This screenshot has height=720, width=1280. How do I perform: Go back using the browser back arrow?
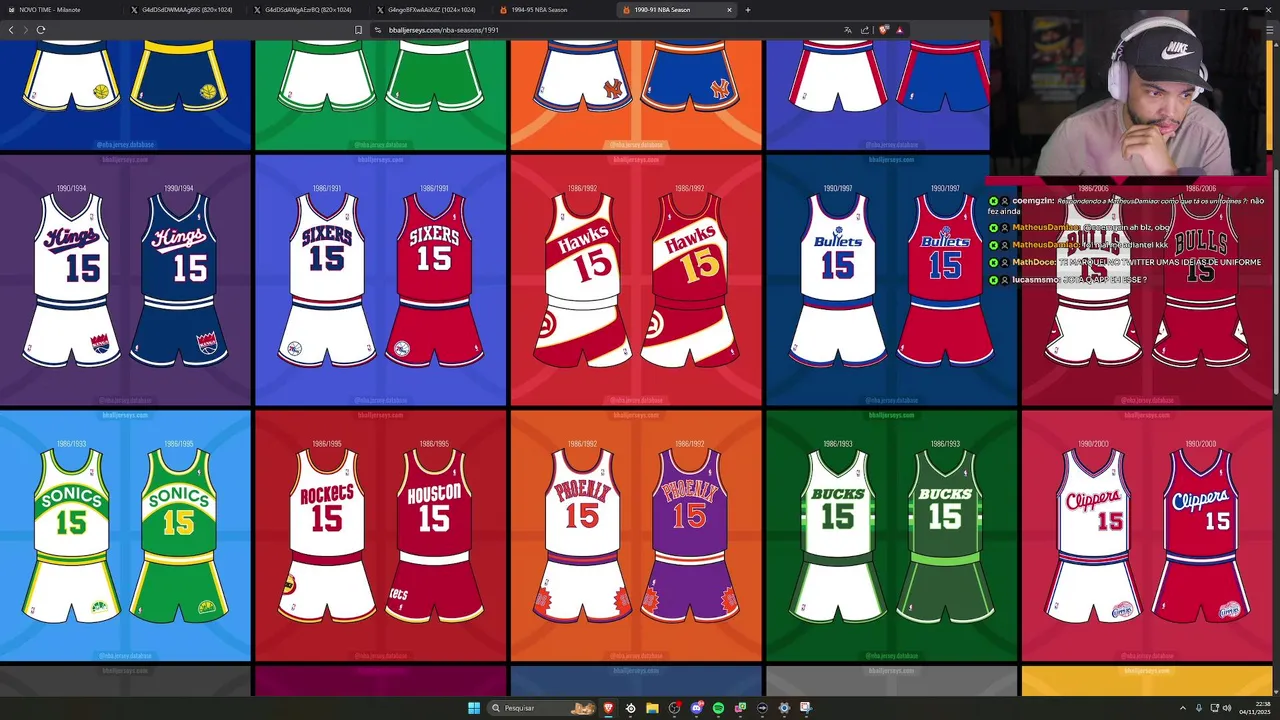click(11, 30)
